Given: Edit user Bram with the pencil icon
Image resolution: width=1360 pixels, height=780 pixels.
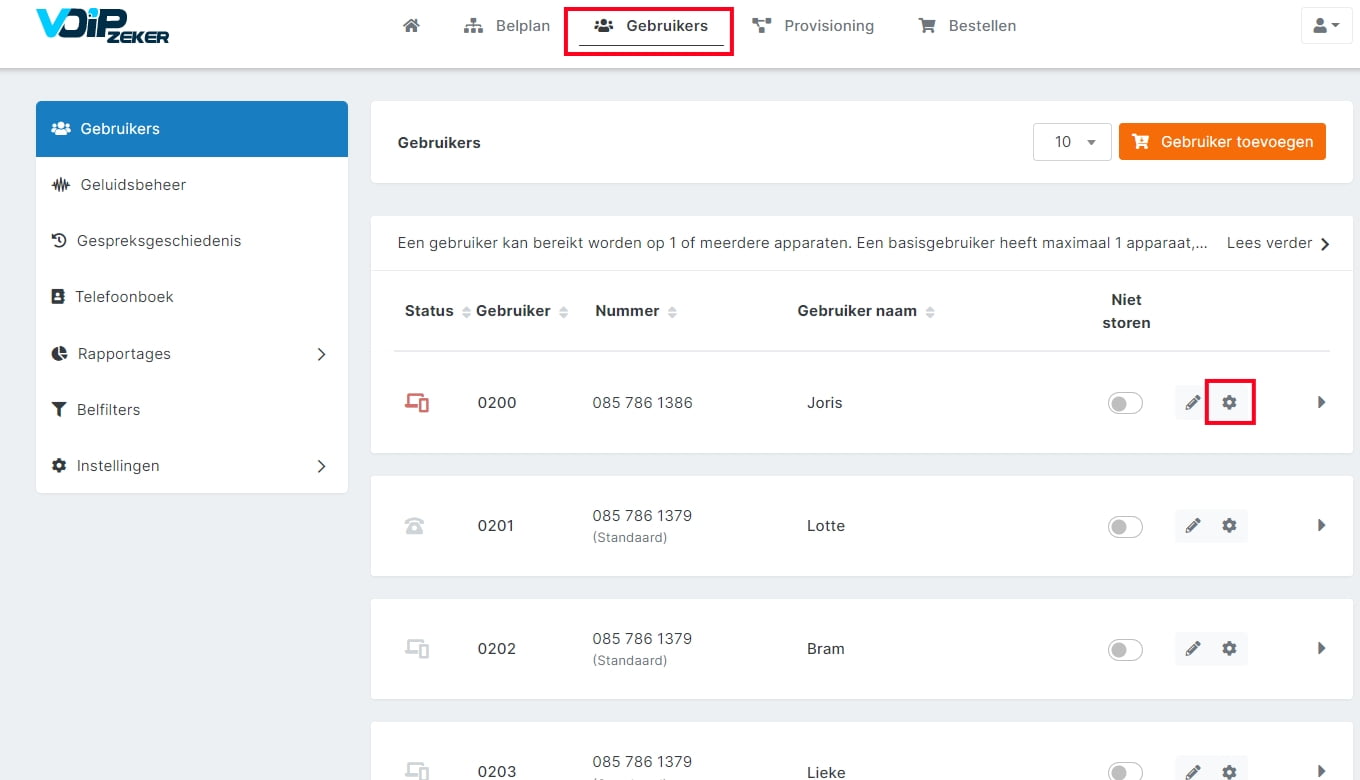Looking at the screenshot, I should coord(1193,649).
